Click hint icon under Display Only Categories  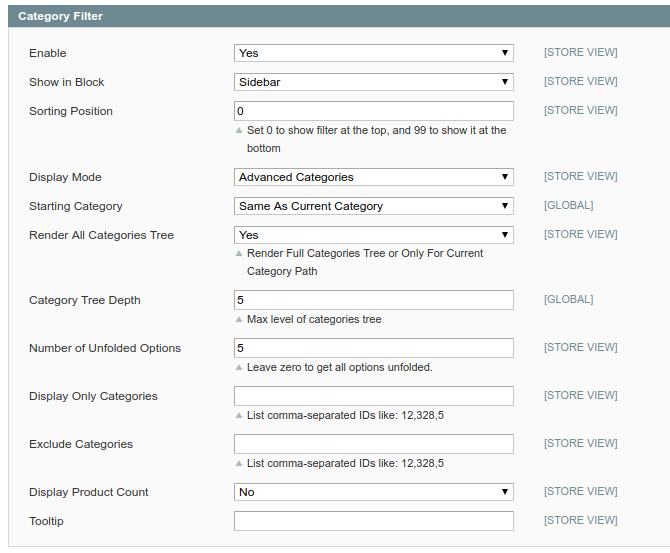[238, 416]
